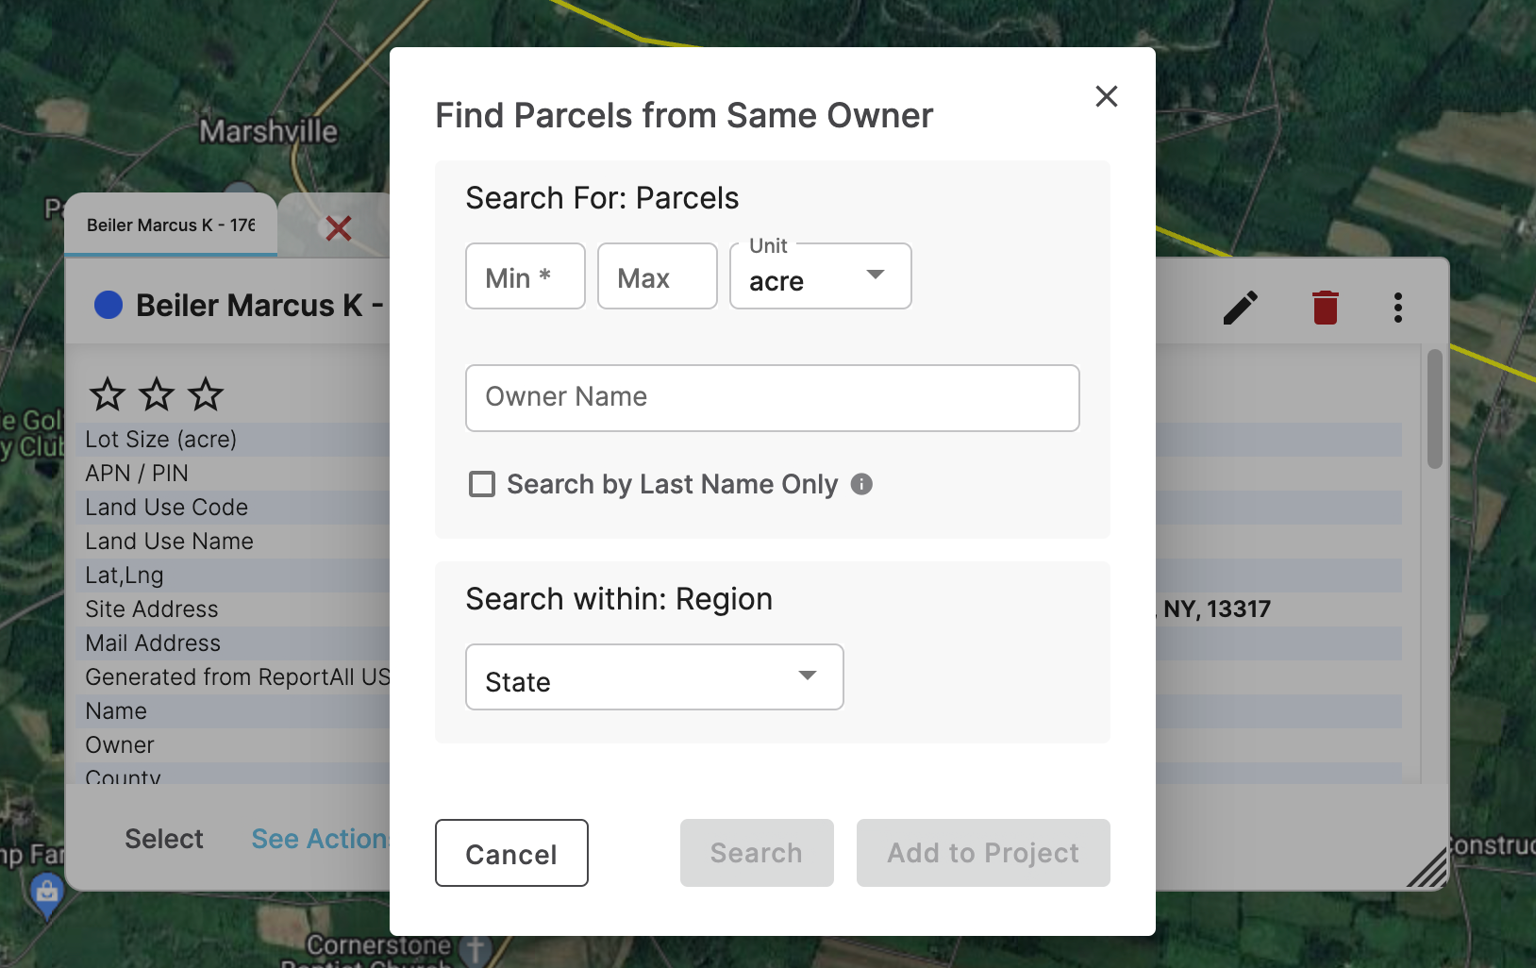The image size is (1536, 968).
Task: Click the pencil edit icon on the parcel panel
Action: pyautogui.click(x=1240, y=308)
